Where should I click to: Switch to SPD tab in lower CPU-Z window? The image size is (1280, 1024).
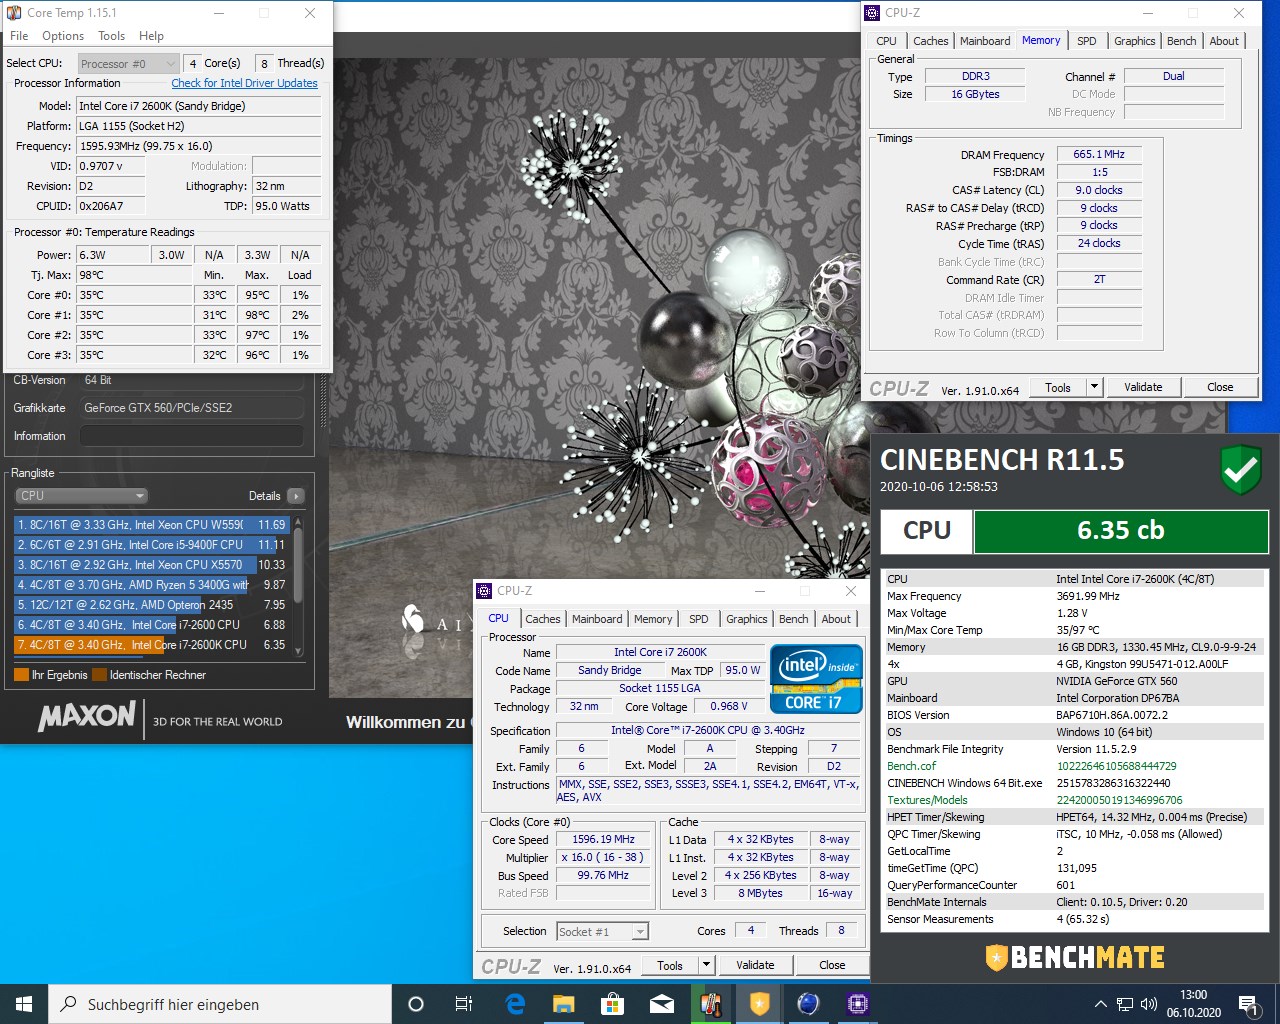(699, 619)
